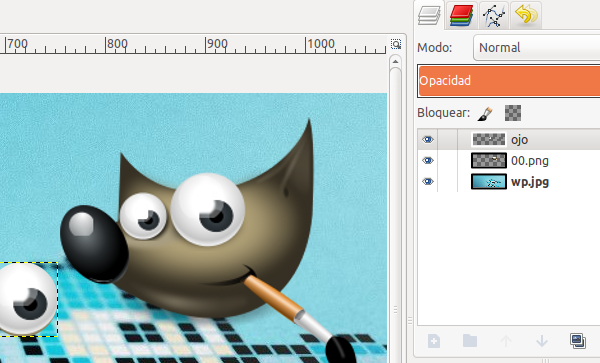
Task: Open the Channels tab
Action: (x=461, y=15)
